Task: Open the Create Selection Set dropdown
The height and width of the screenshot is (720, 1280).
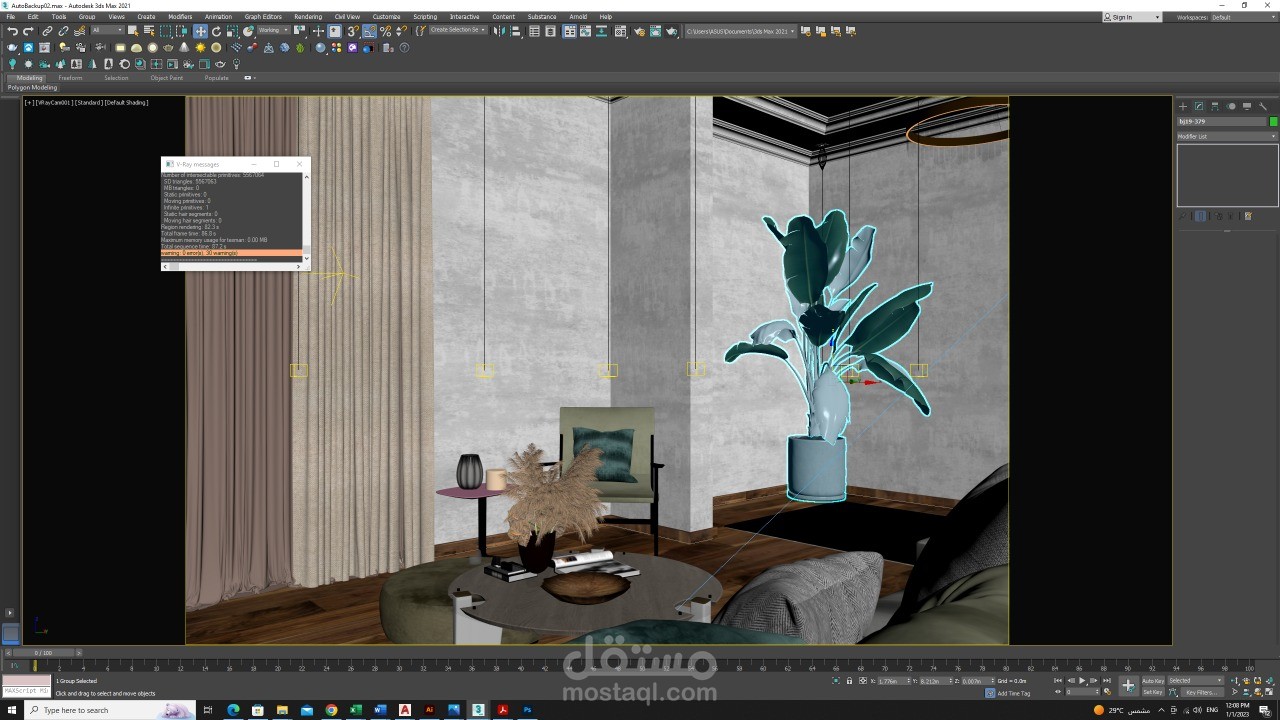Action: 458,30
